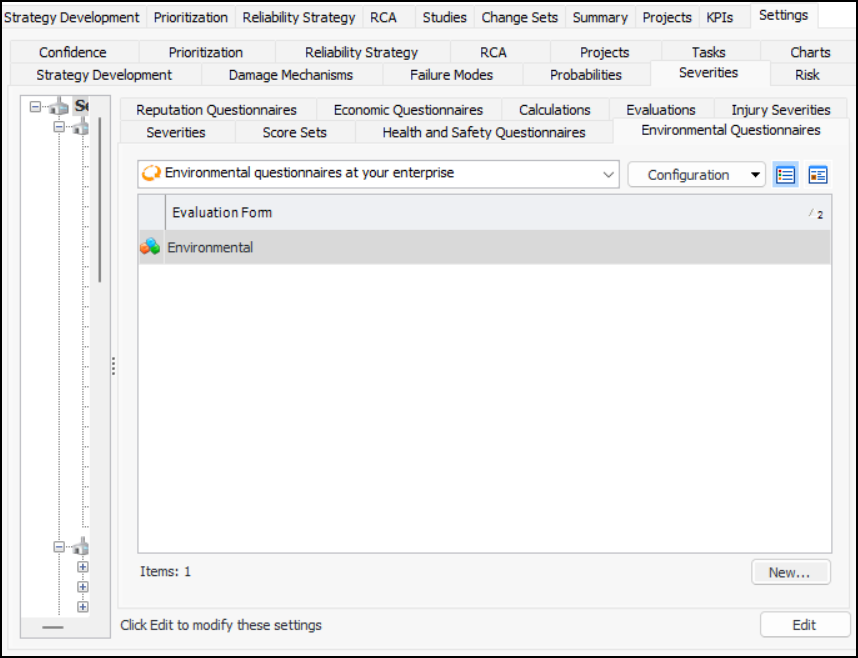Click the Edit button to modify settings
This screenshot has width=858, height=658.
coord(804,625)
